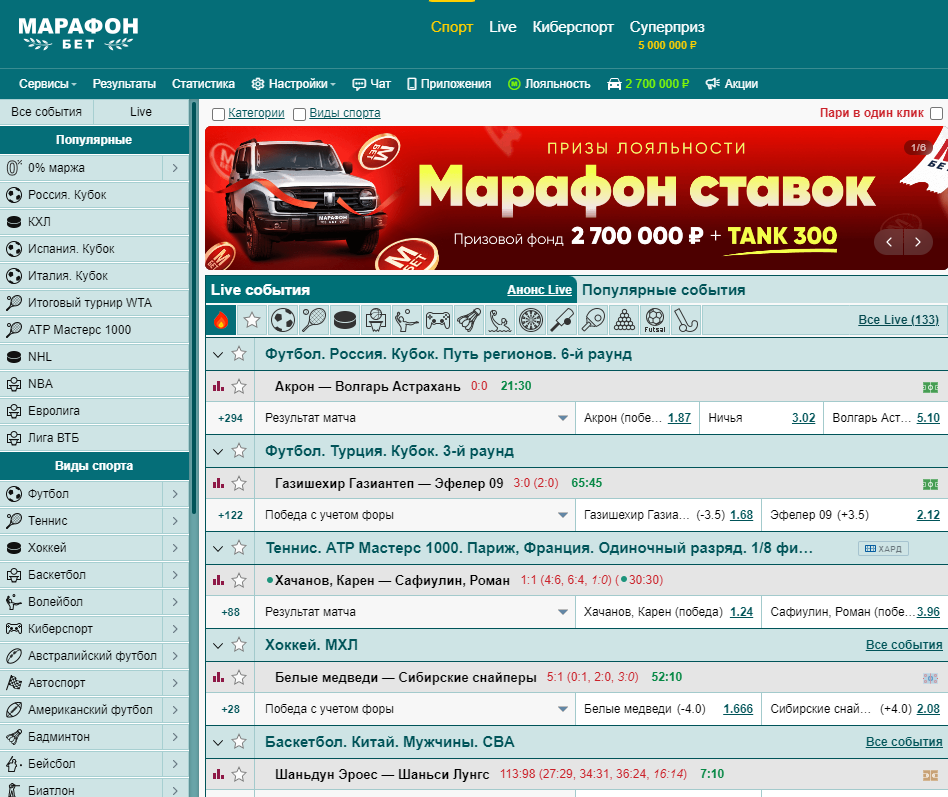Open the Настройки dropdown menu
948x797 pixels.
[293, 84]
